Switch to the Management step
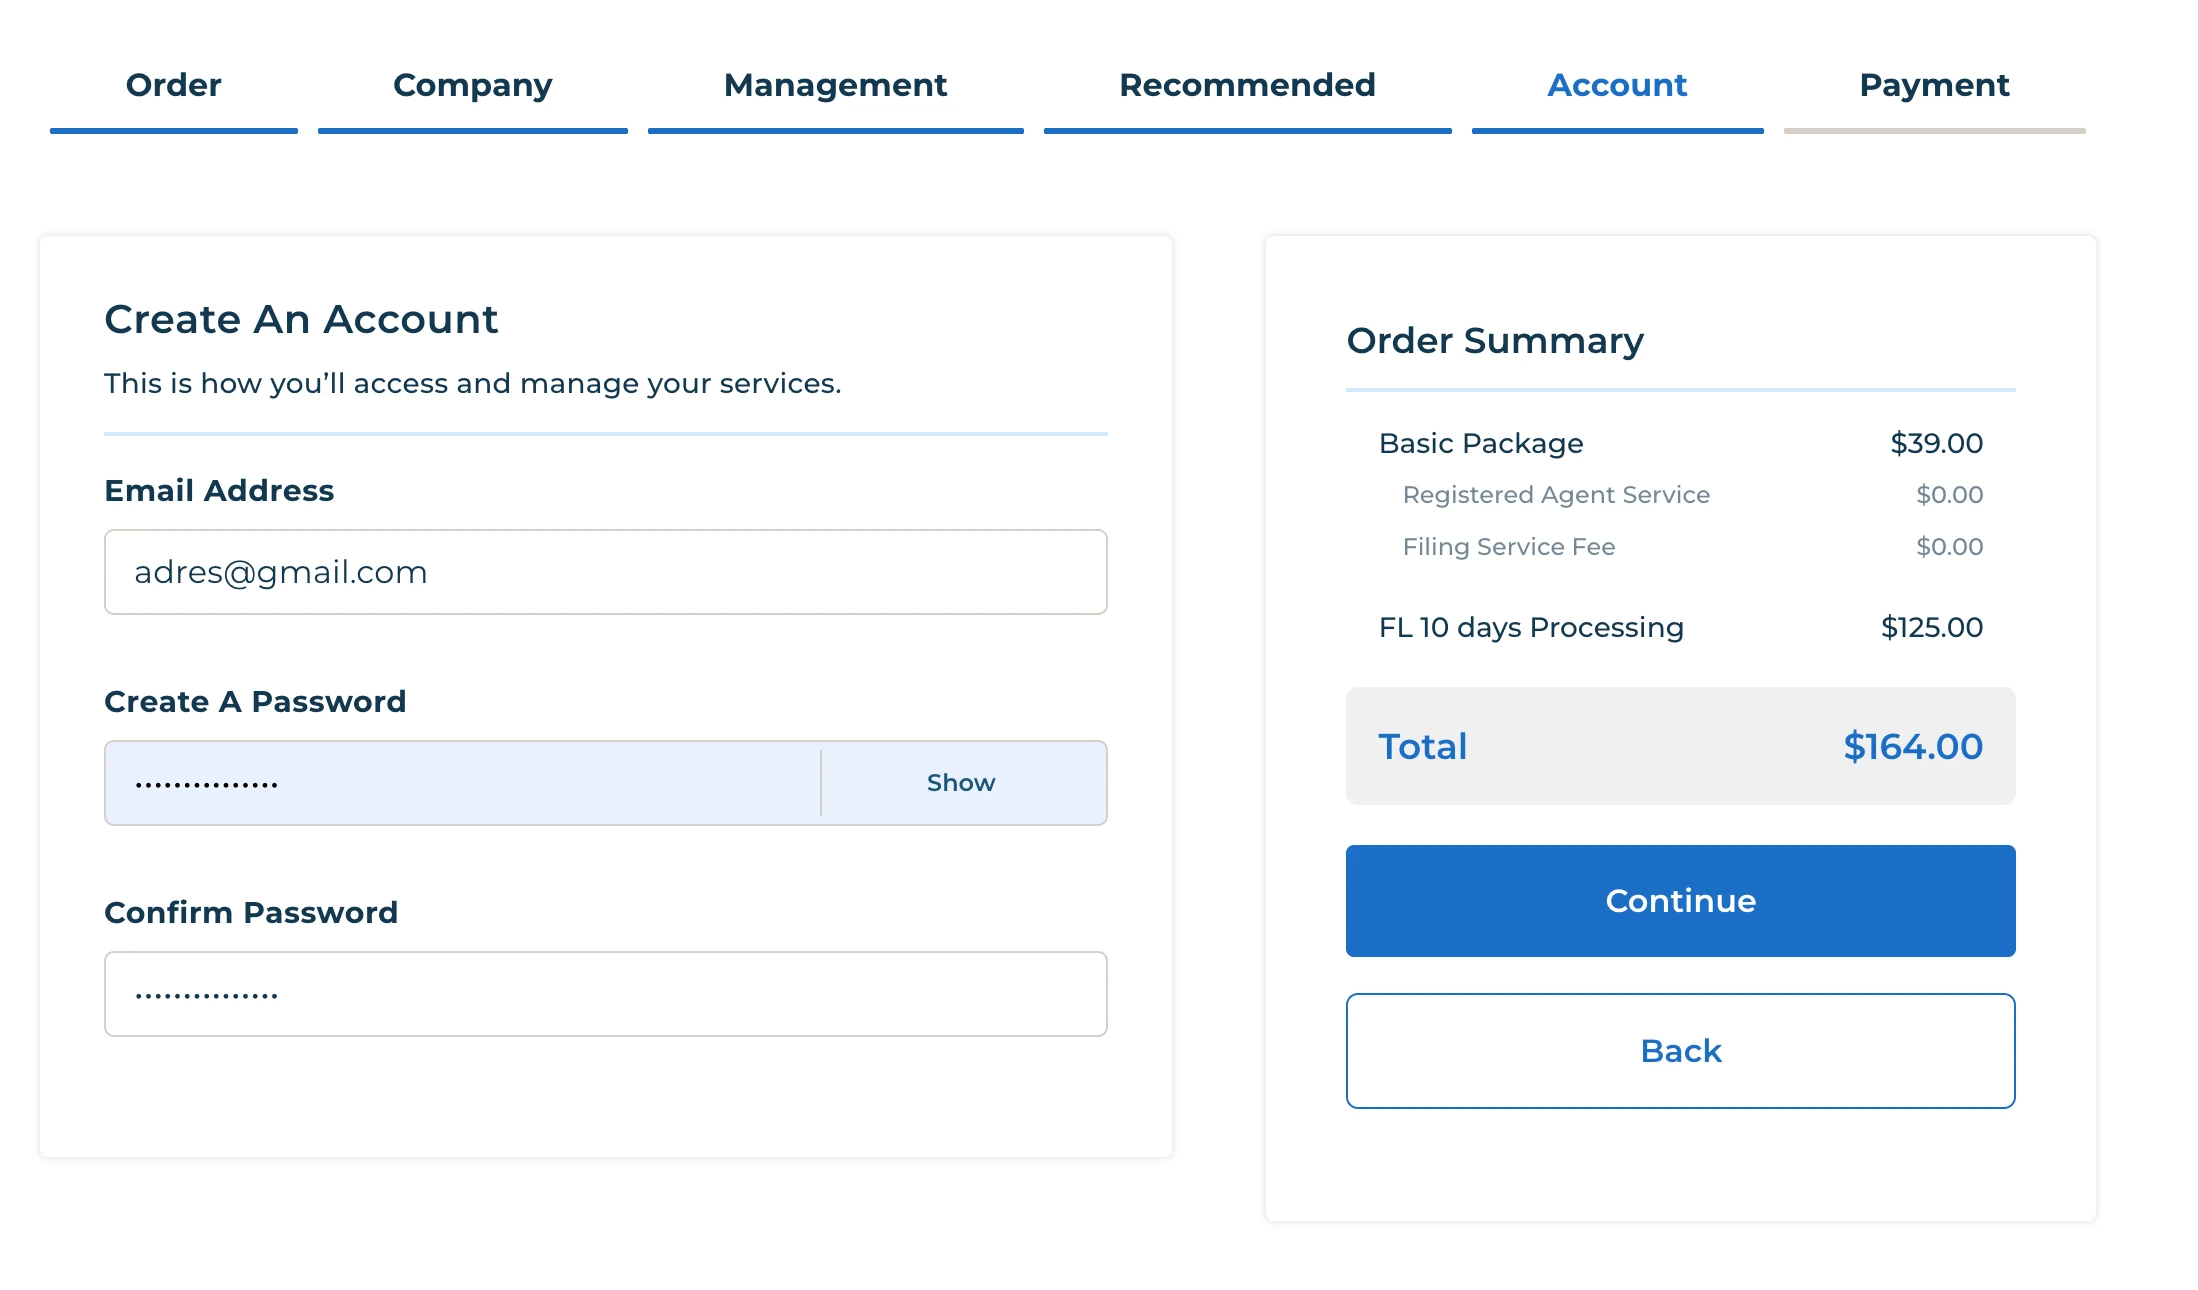The width and height of the screenshot is (2198, 1290). tap(835, 86)
